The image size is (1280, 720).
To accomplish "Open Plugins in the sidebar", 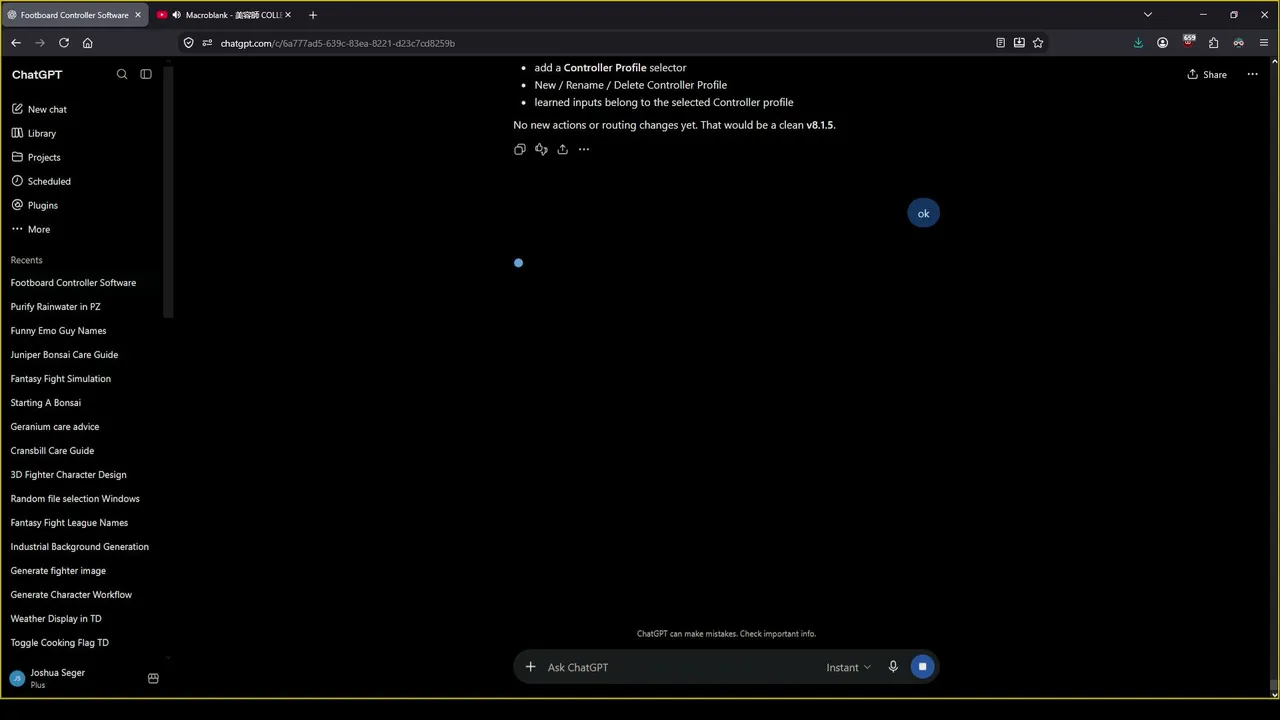I will (x=35, y=205).
